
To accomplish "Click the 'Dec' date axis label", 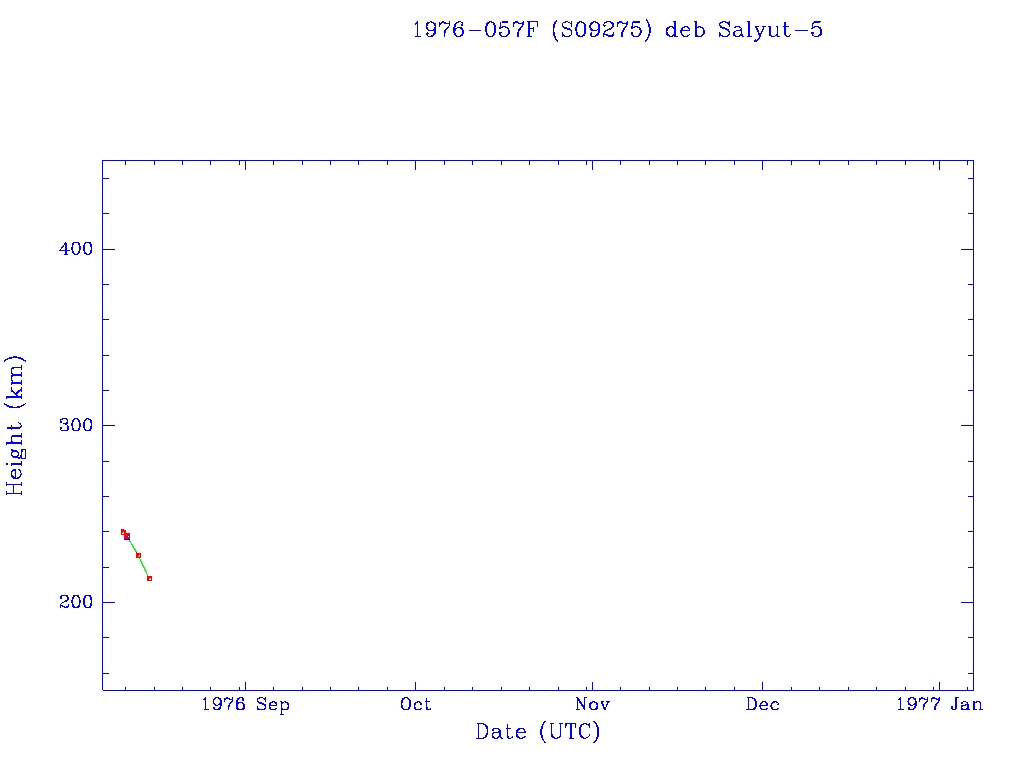I will (x=762, y=704).
